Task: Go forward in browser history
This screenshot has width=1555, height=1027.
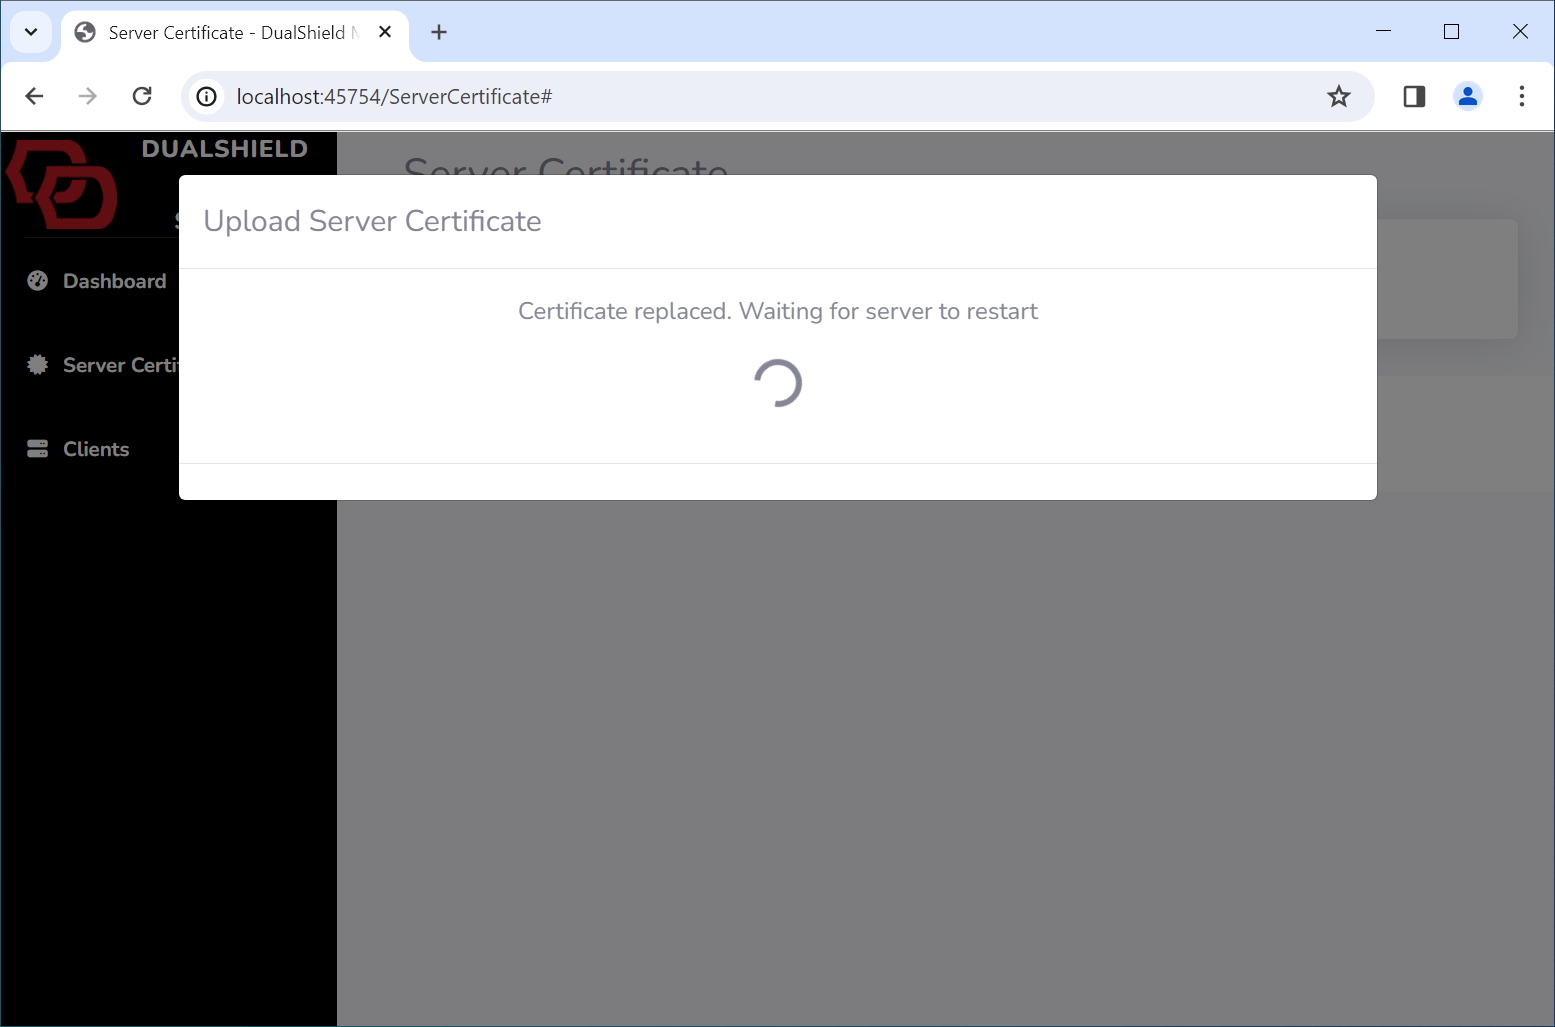Action: tap(88, 96)
